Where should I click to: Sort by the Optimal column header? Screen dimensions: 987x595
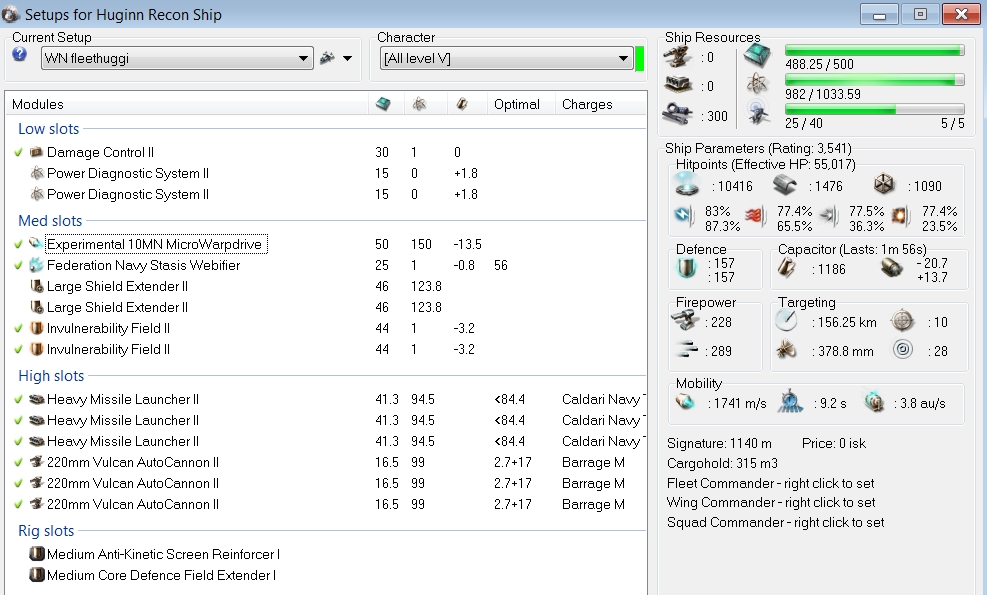(517, 105)
